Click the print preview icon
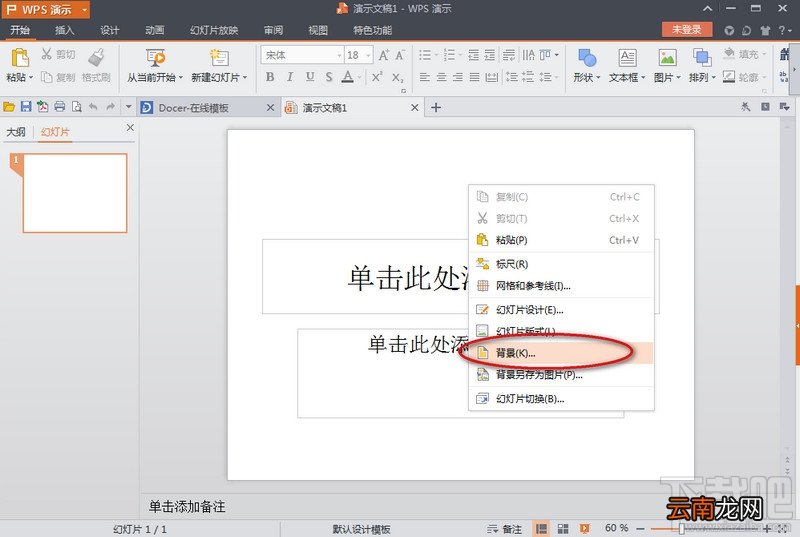 77,107
